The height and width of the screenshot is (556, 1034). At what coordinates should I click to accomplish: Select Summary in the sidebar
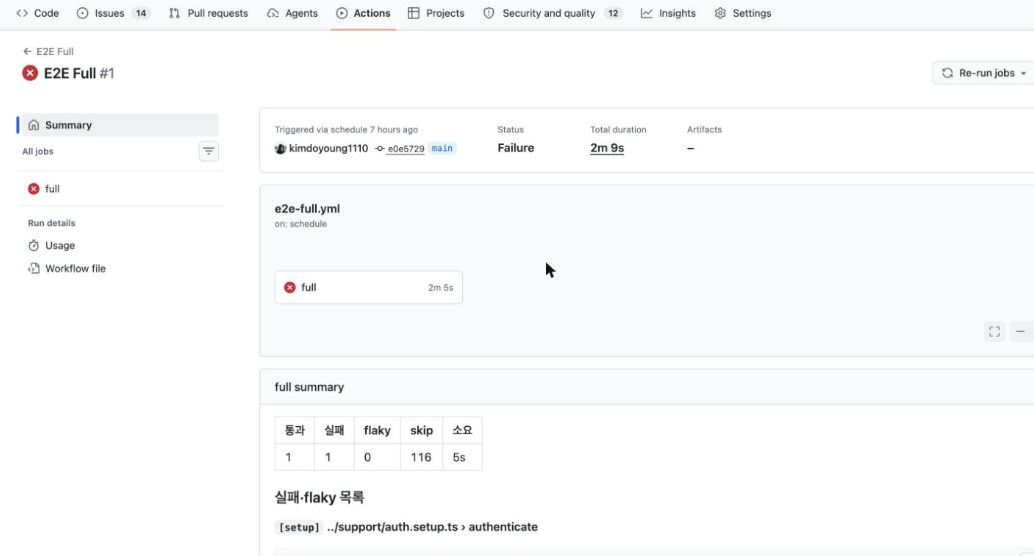[120, 125]
